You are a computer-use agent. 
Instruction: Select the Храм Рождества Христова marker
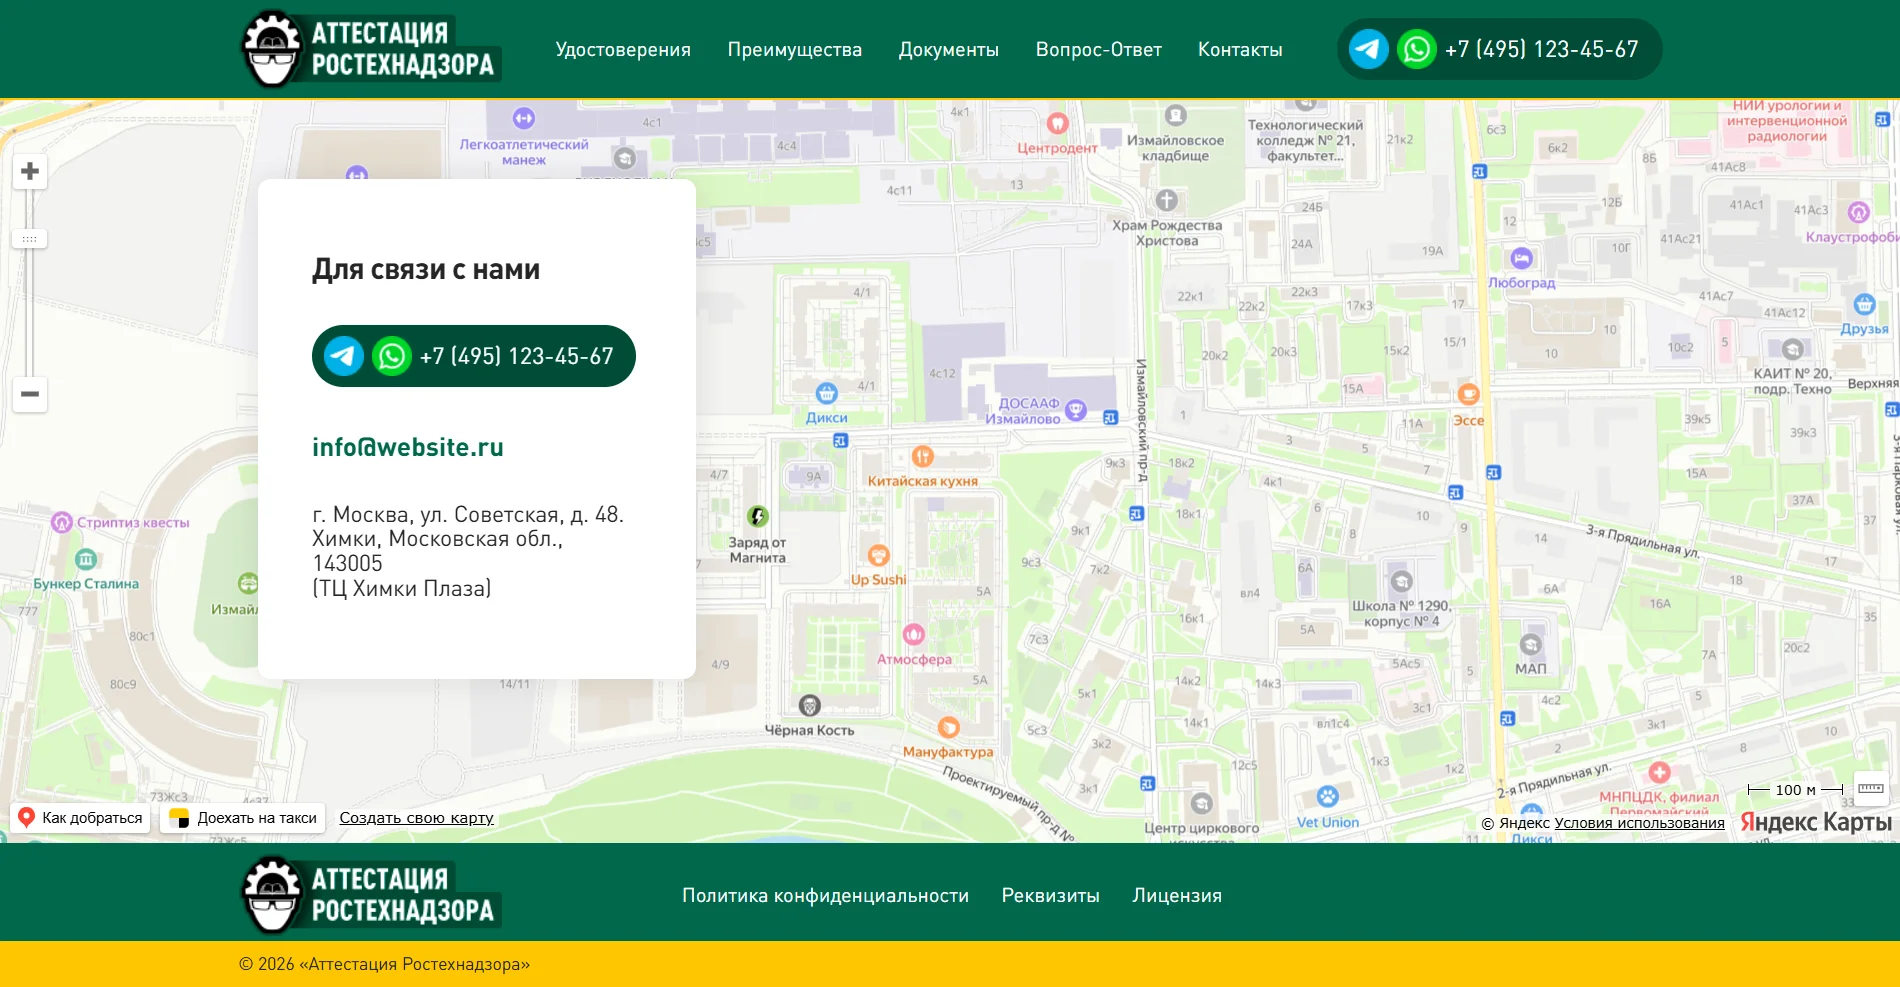[1166, 201]
